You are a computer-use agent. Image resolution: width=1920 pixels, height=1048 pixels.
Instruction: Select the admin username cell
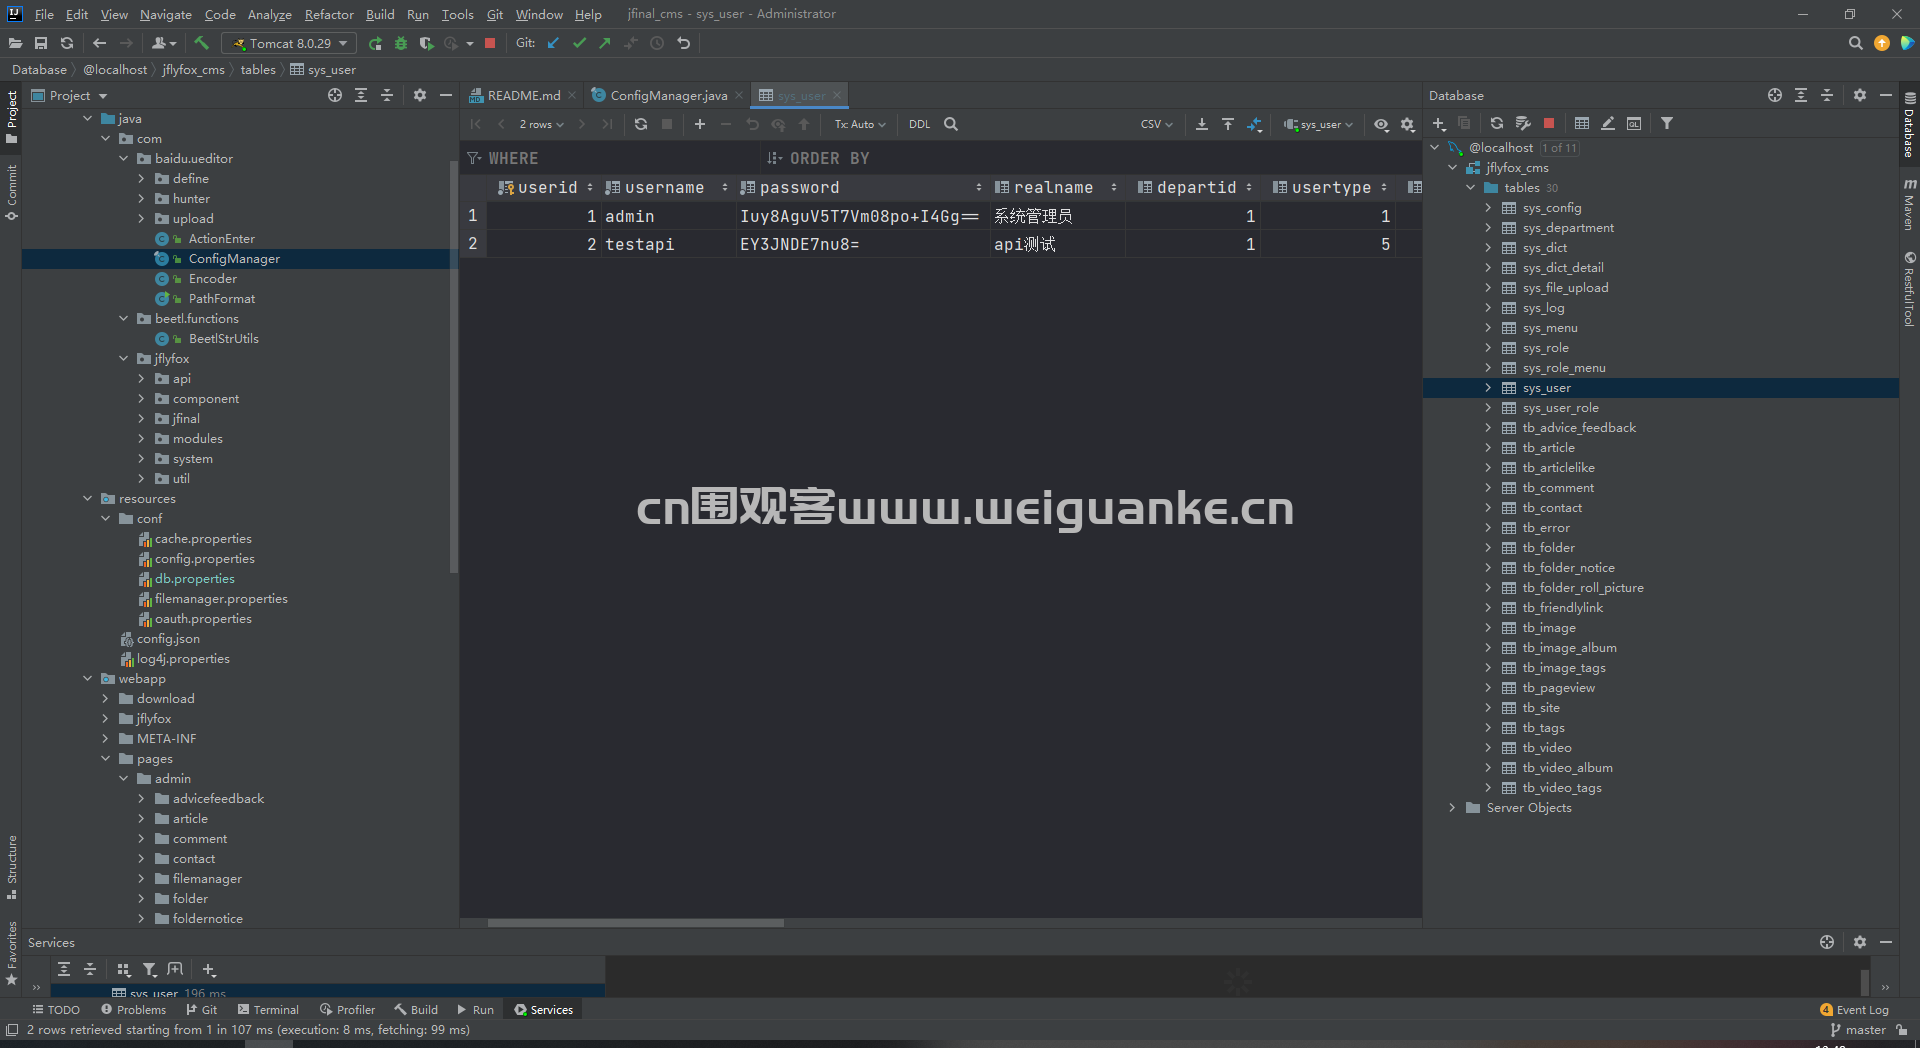[667, 216]
